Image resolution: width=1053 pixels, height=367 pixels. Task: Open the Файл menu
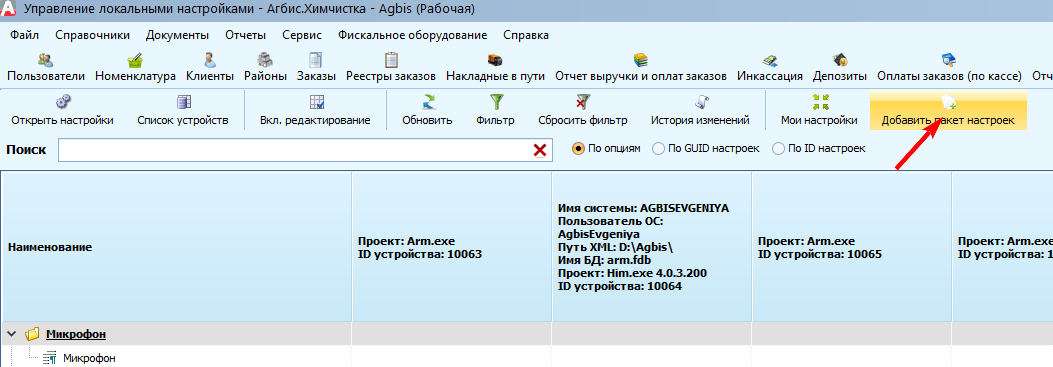pyautogui.click(x=25, y=36)
